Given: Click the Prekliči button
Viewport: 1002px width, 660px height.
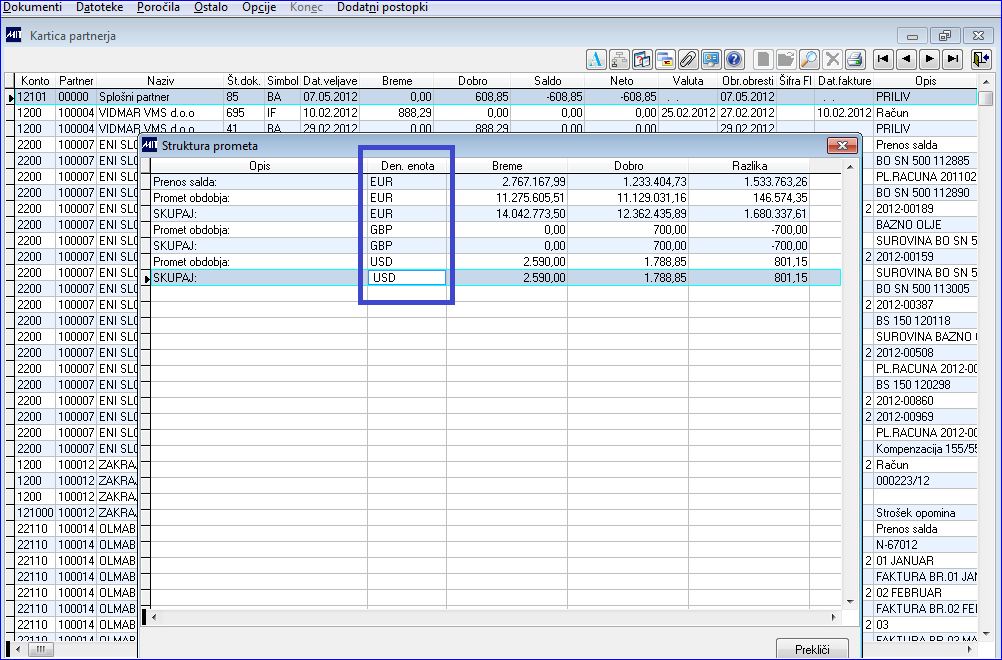Looking at the screenshot, I should 812,649.
